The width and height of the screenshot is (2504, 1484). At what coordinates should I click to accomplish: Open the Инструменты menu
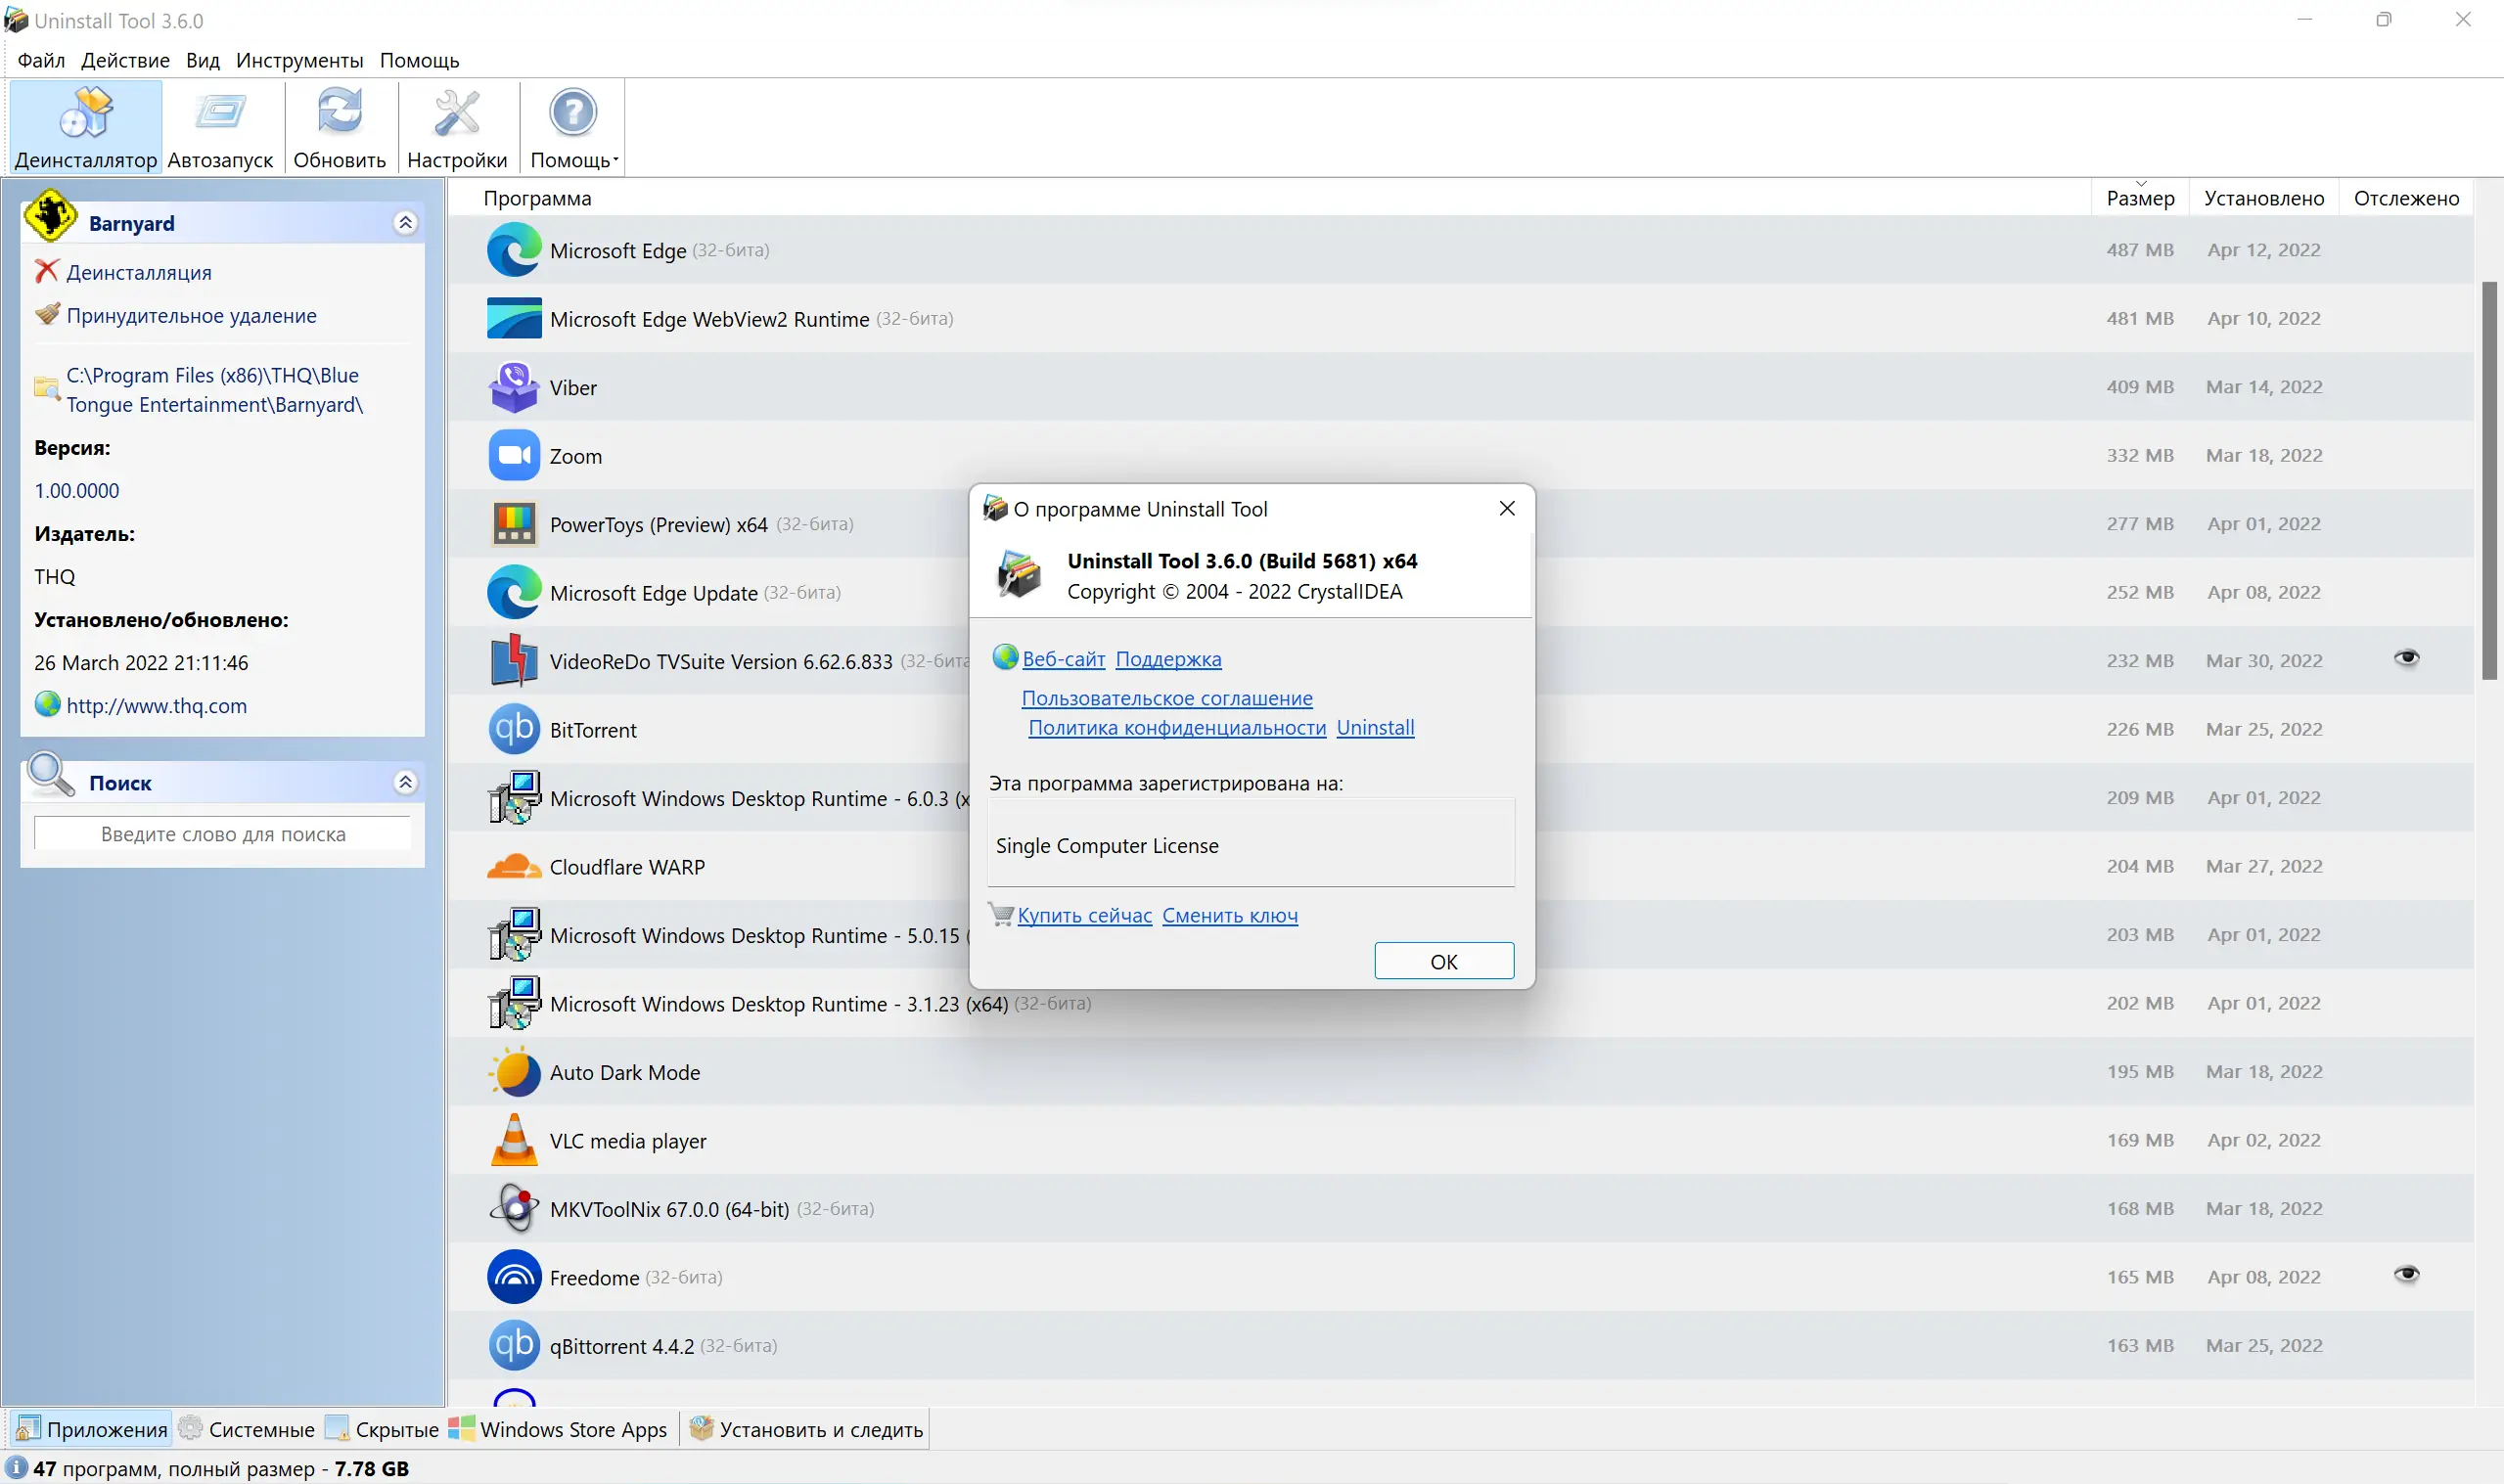pyautogui.click(x=299, y=60)
